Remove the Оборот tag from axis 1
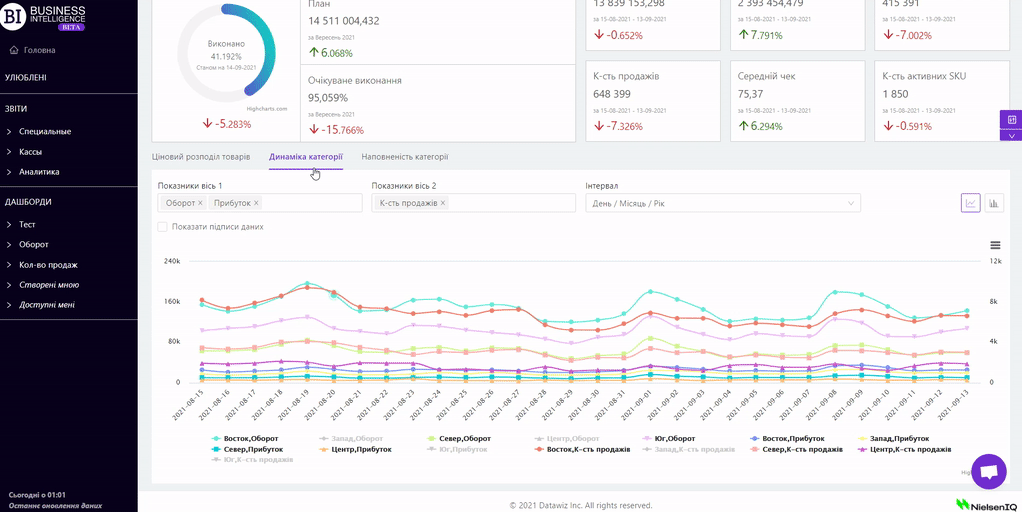Viewport: 1022px width, 513px height. [200, 203]
